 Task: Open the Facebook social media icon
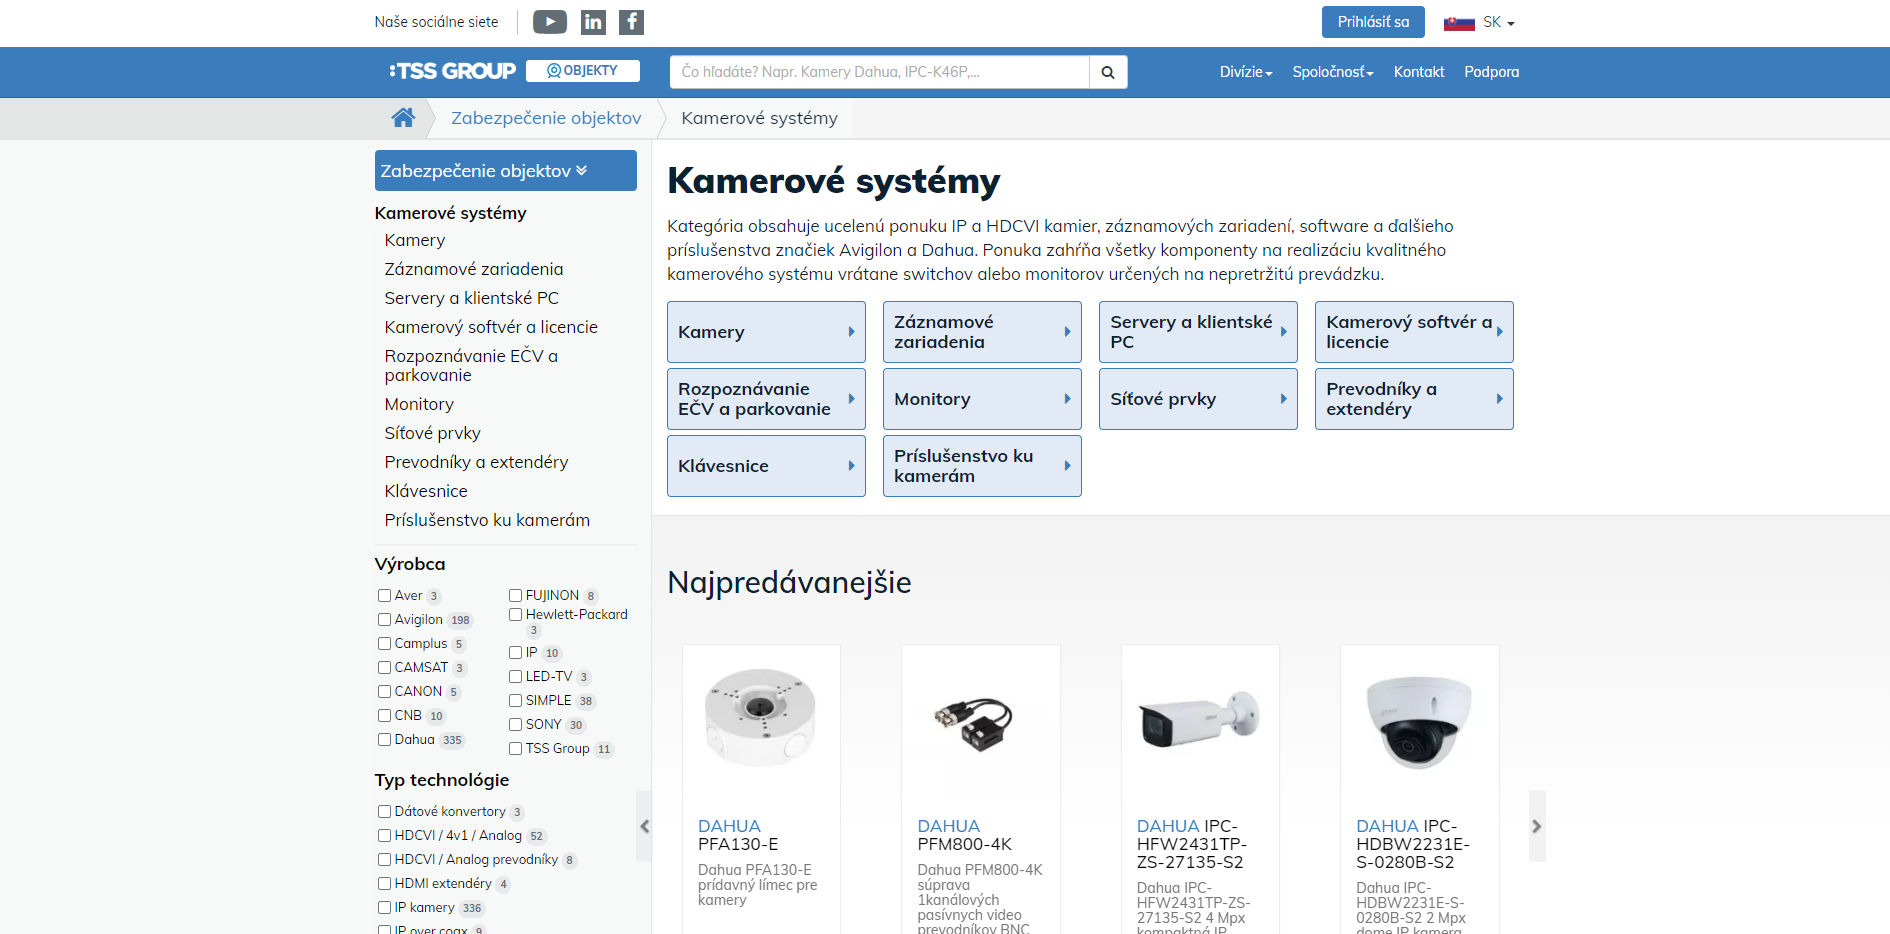(x=631, y=22)
